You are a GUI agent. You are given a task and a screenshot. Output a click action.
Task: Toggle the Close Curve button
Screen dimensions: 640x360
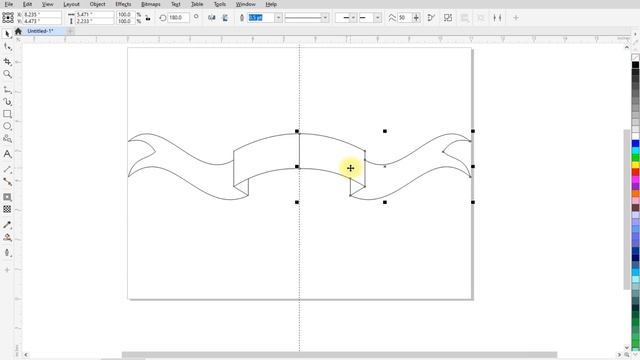click(431, 18)
